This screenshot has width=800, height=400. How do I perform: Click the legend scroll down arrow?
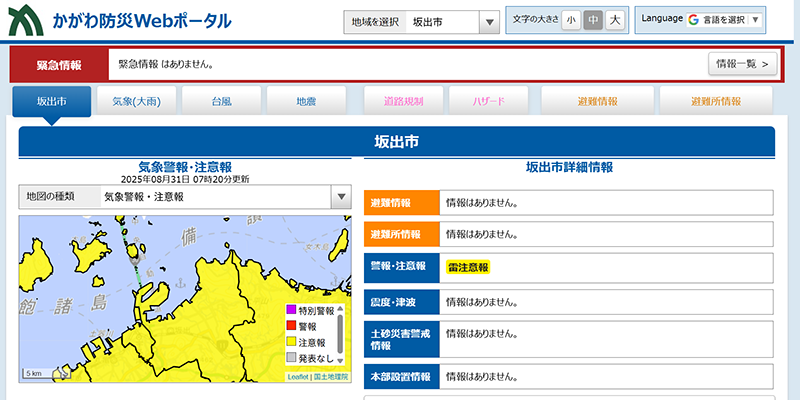click(340, 361)
